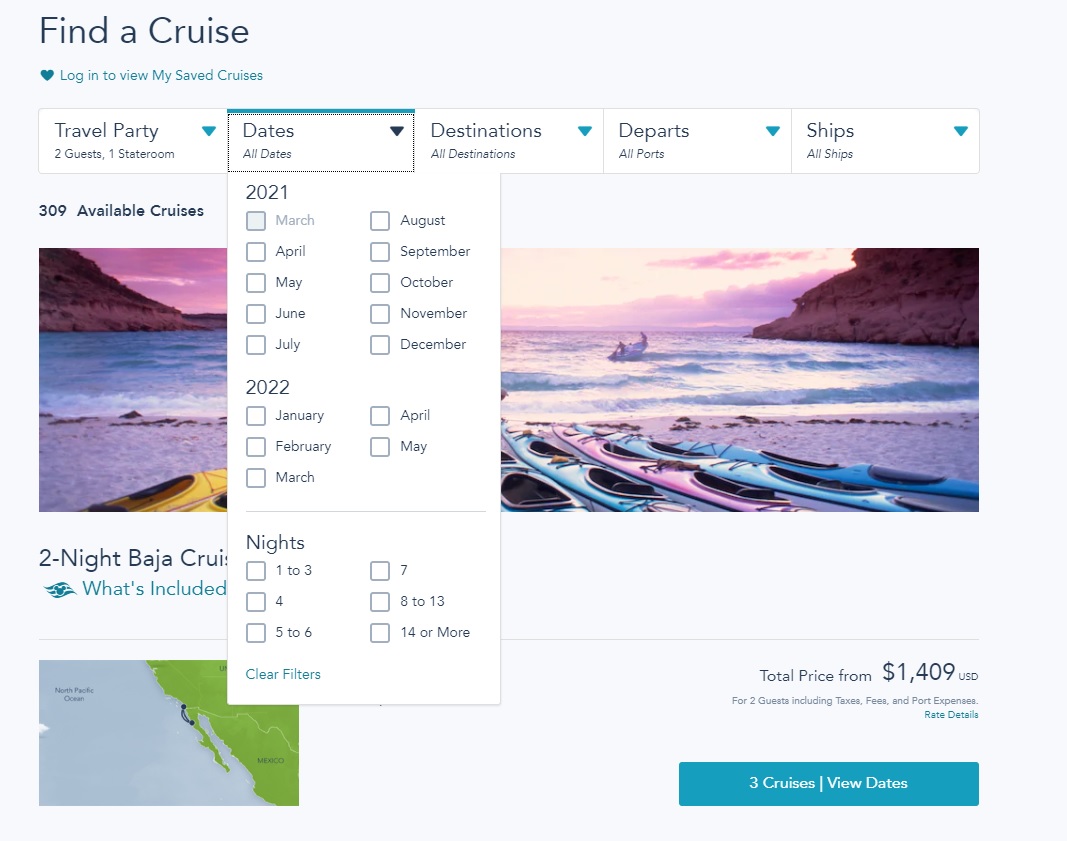Click Log in to view My Saved Cruises
1067x841 pixels.
[x=161, y=76]
